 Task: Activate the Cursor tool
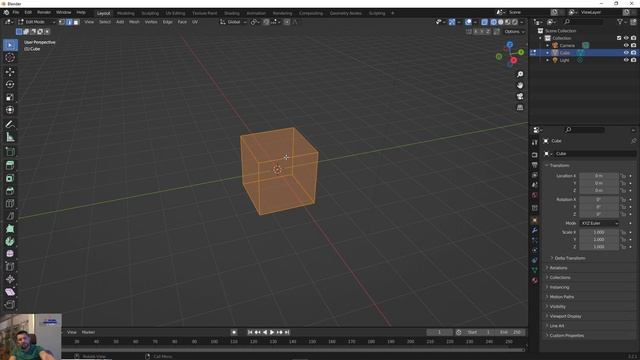click(10, 58)
